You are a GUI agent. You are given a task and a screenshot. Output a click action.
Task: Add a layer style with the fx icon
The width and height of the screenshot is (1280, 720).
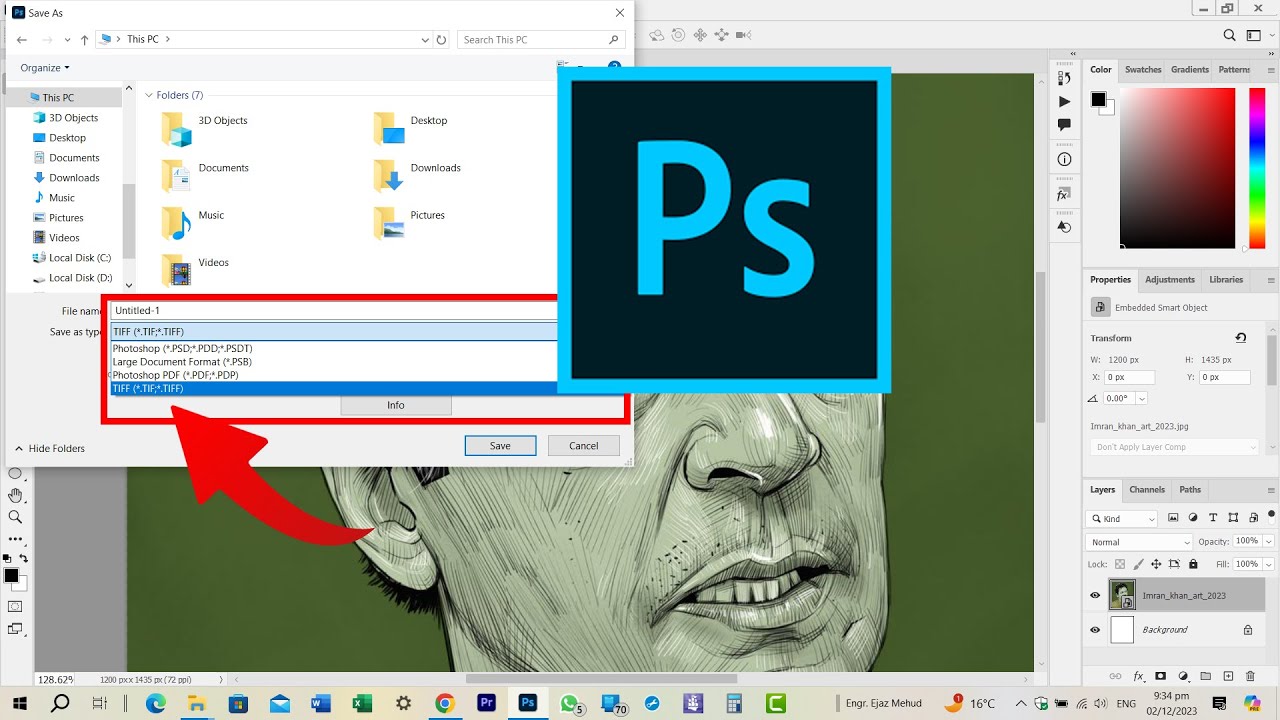tap(1138, 676)
